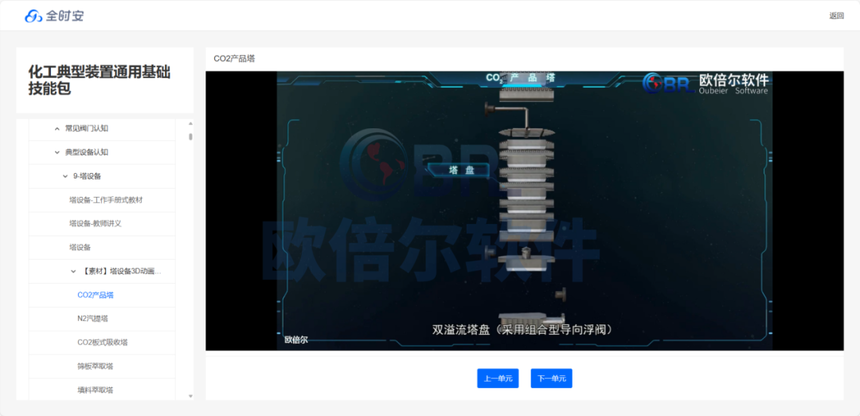Click the 欧倍尔软件 logo in video
The width and height of the screenshot is (860, 416).
706,83
